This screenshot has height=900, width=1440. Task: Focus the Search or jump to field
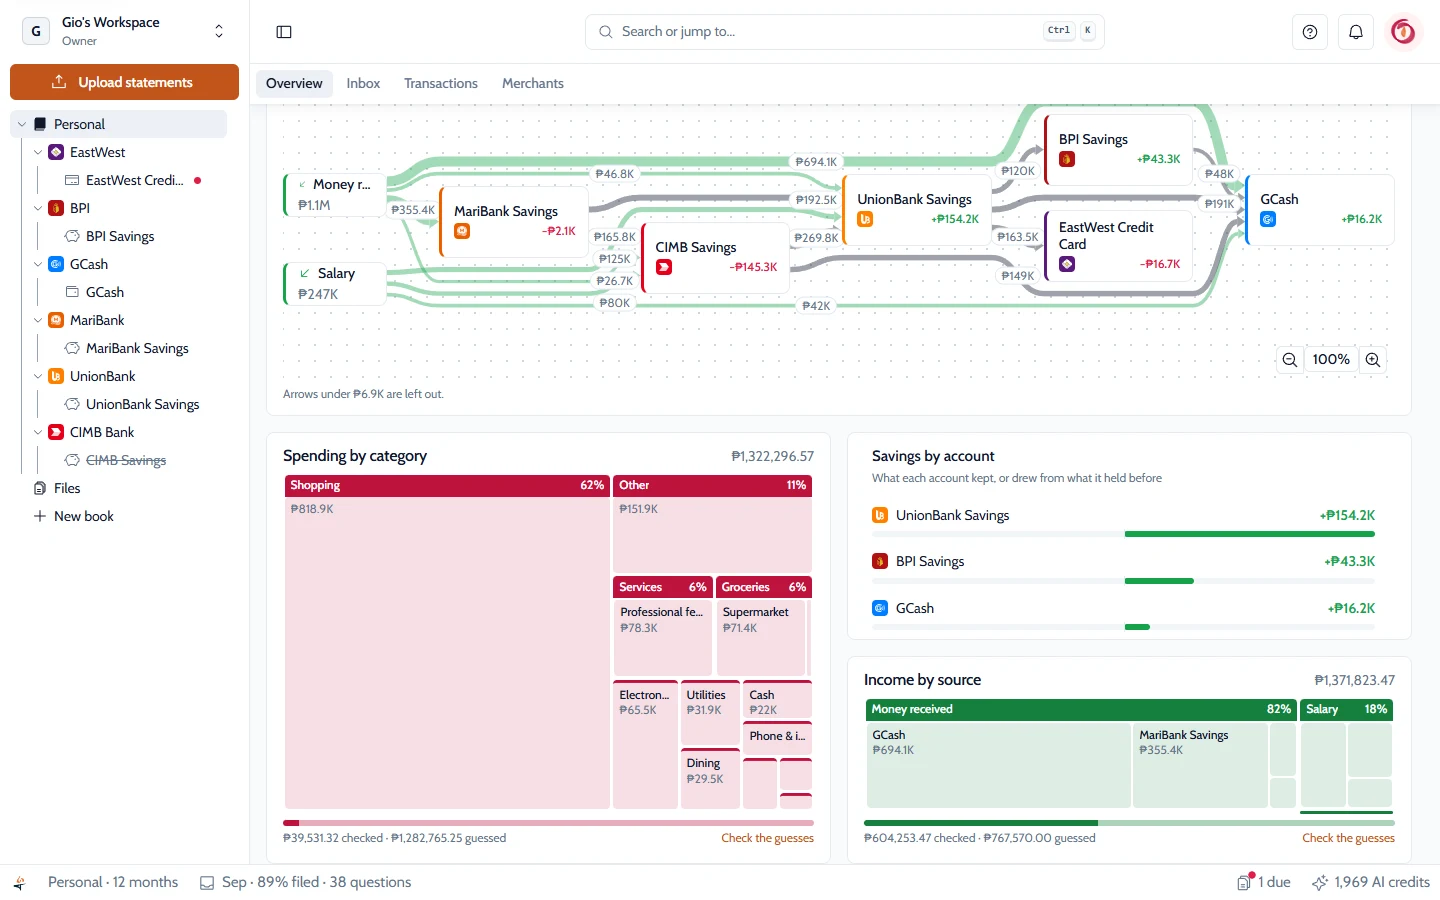844,32
